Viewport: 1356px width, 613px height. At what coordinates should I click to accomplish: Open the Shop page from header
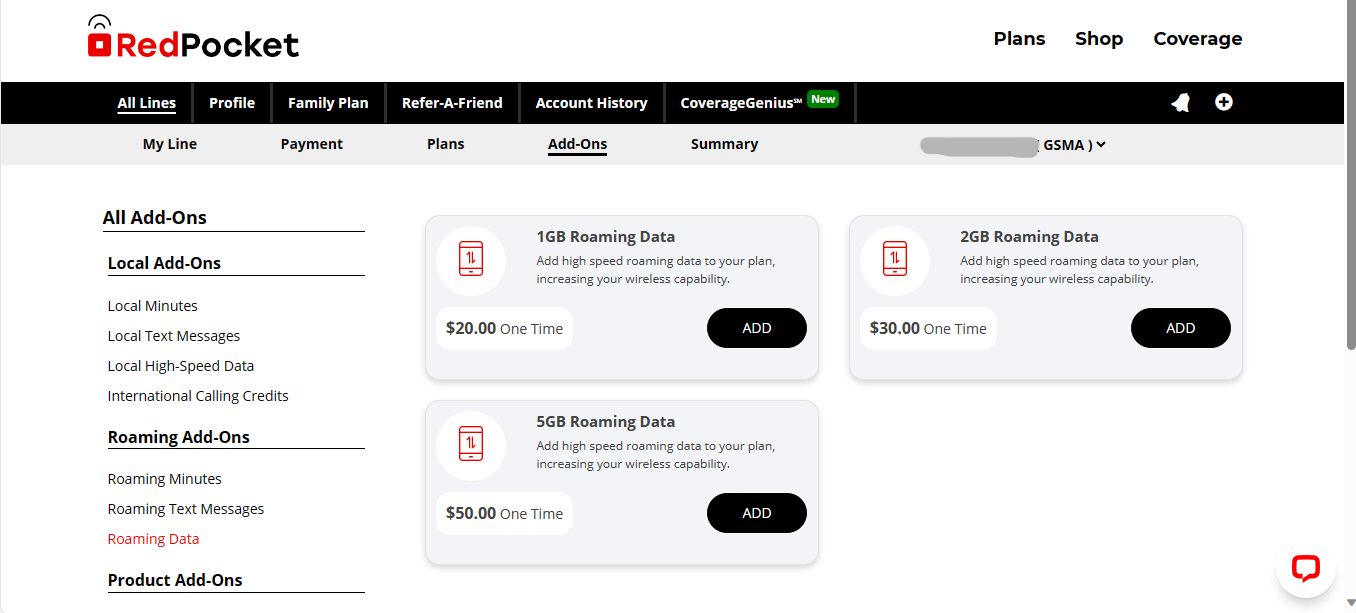pyautogui.click(x=1099, y=39)
